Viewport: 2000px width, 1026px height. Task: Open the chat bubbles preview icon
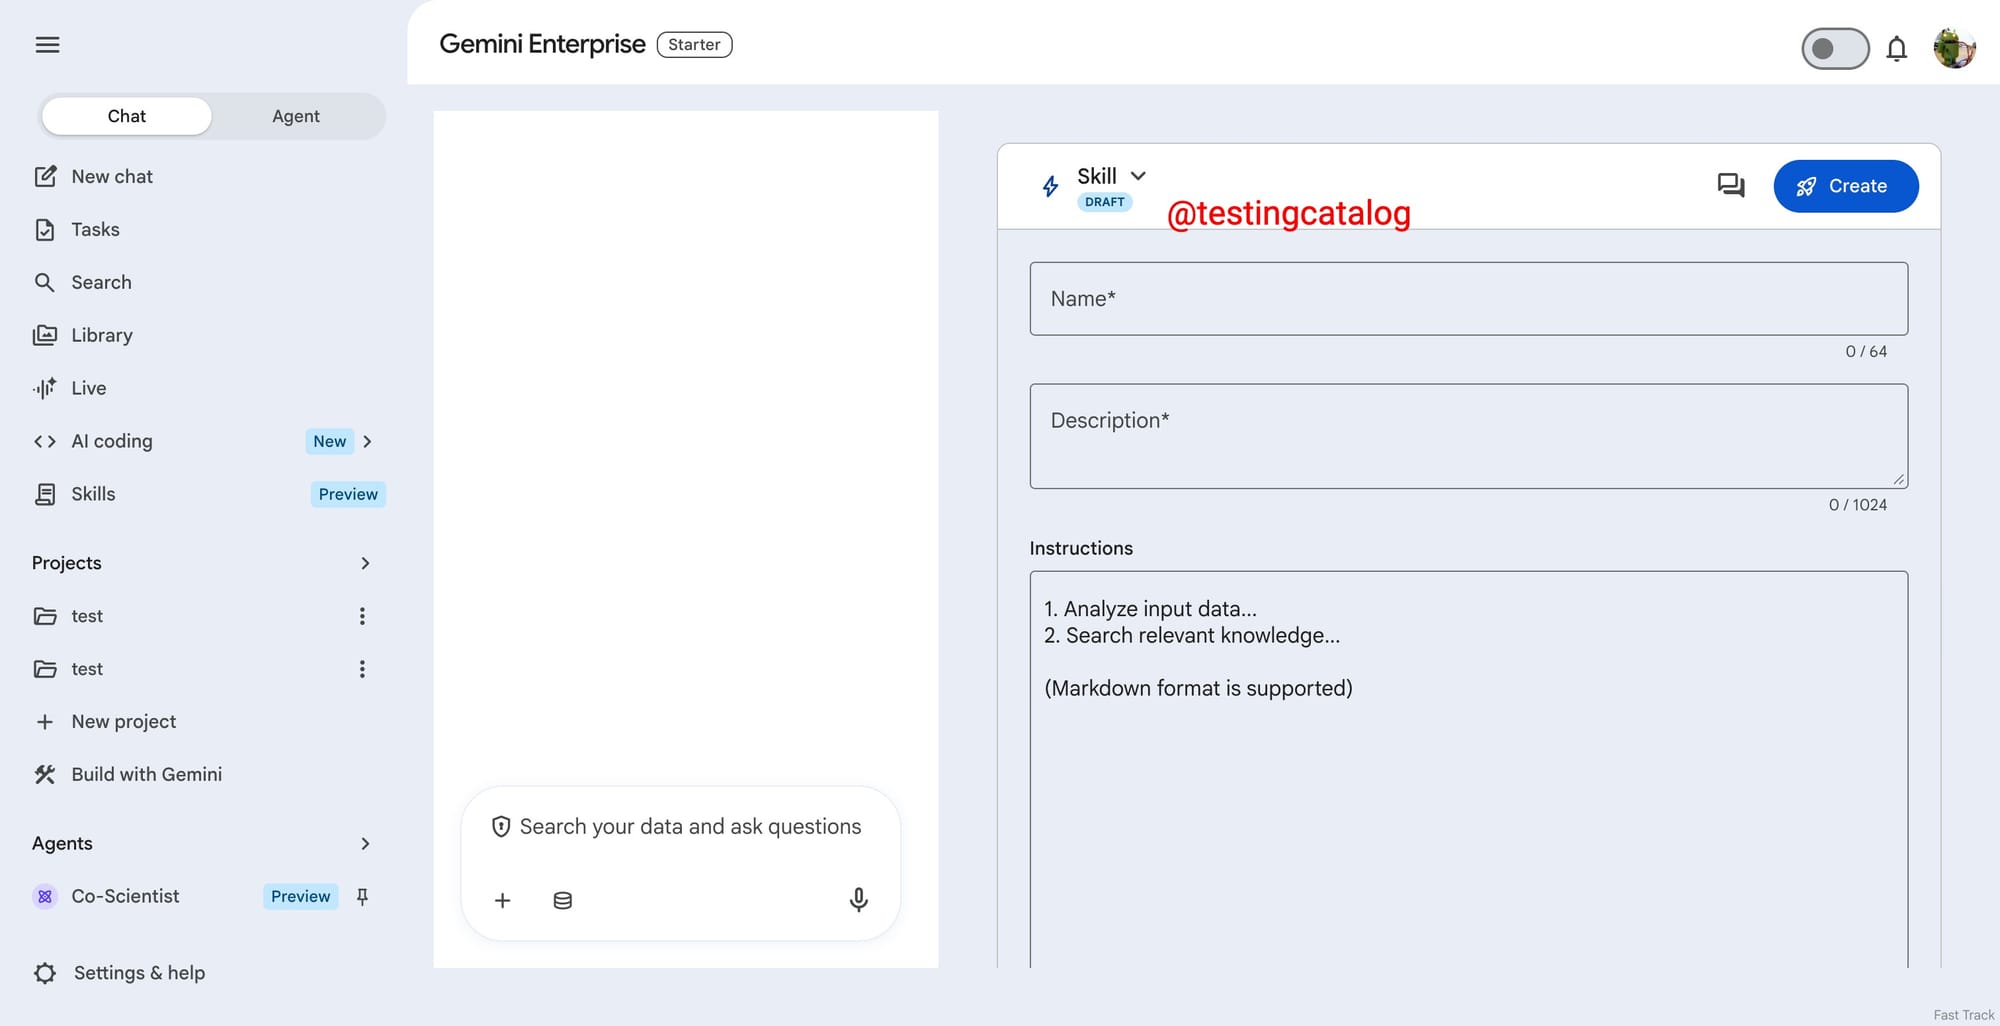(x=1731, y=186)
